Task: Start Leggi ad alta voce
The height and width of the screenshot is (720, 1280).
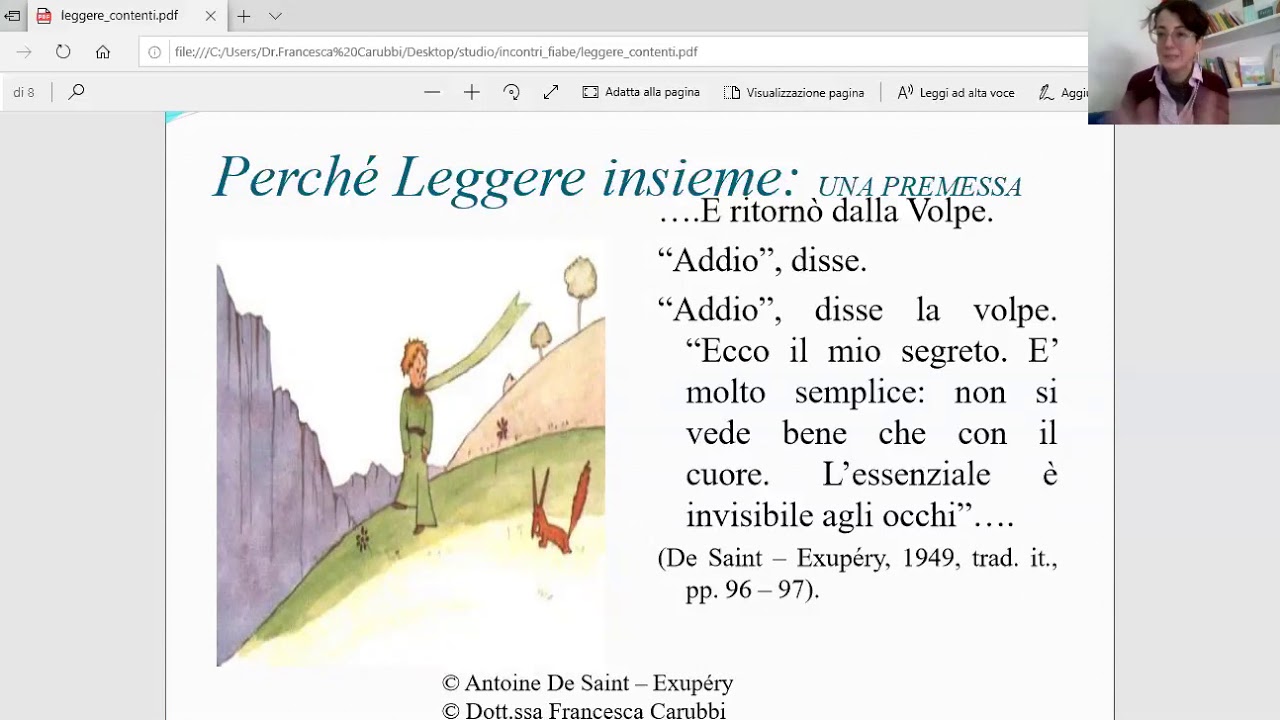Action: [956, 92]
